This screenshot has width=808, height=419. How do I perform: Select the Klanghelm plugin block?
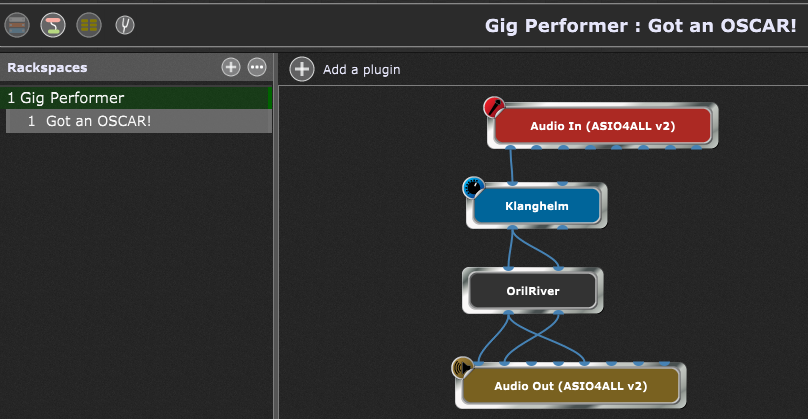pos(536,206)
